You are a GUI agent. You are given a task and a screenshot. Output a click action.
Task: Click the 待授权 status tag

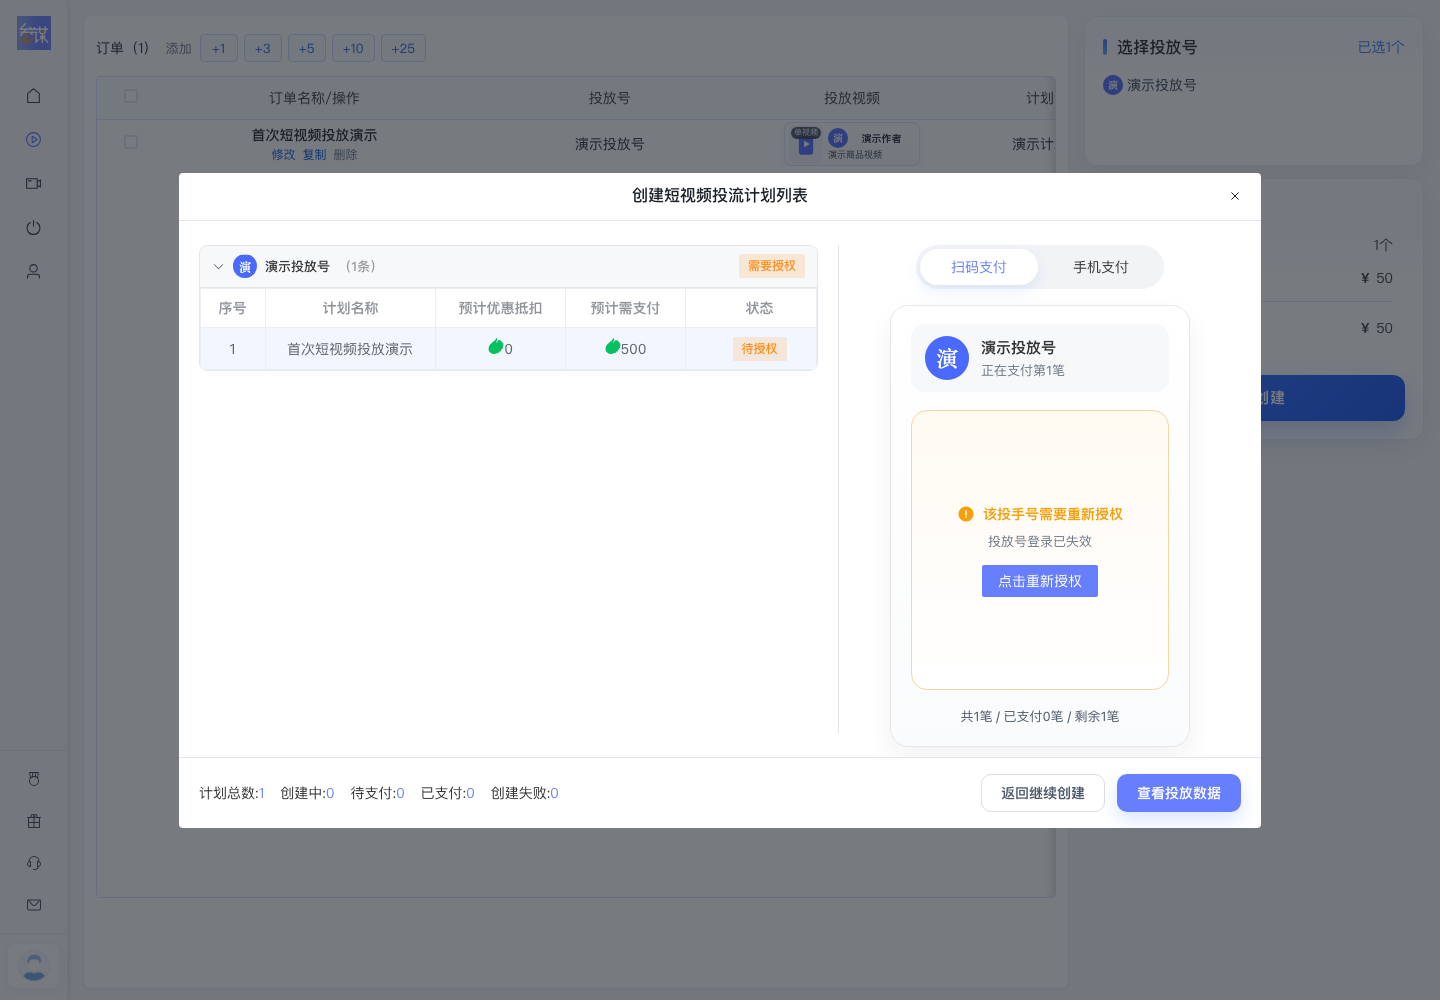pyautogui.click(x=760, y=349)
